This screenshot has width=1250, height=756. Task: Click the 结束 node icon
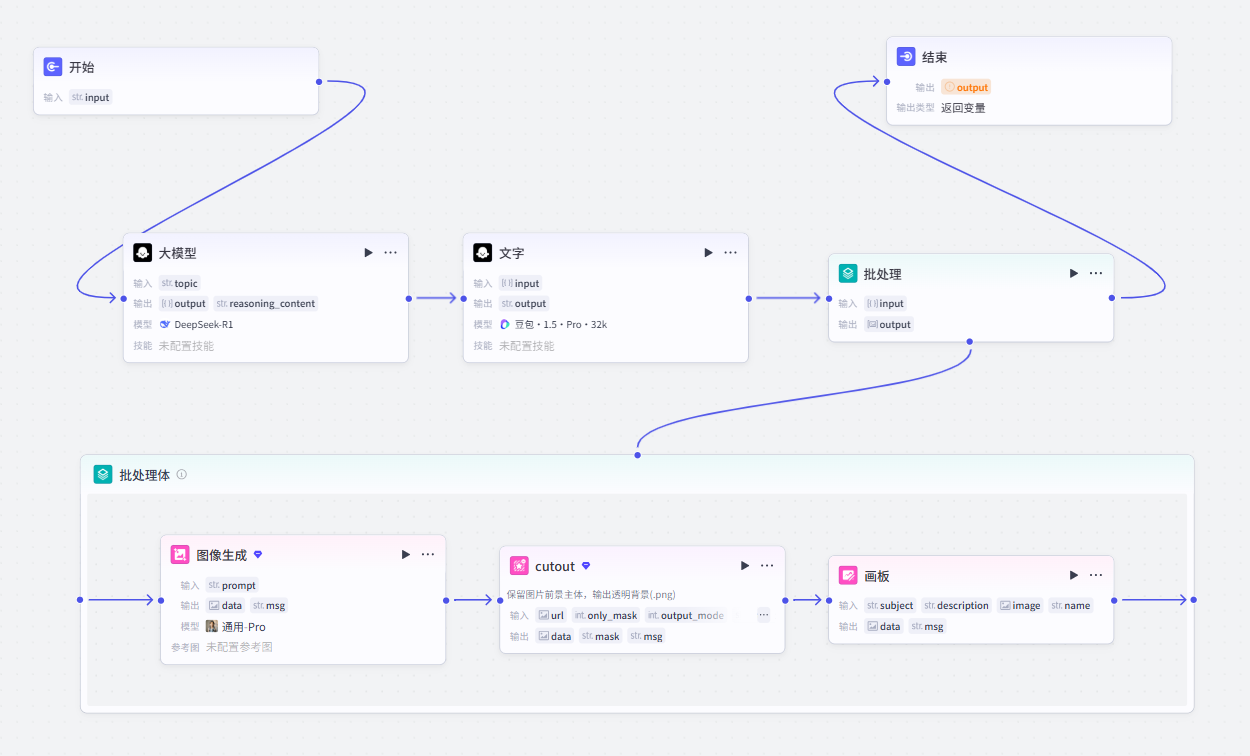[x=906, y=57]
